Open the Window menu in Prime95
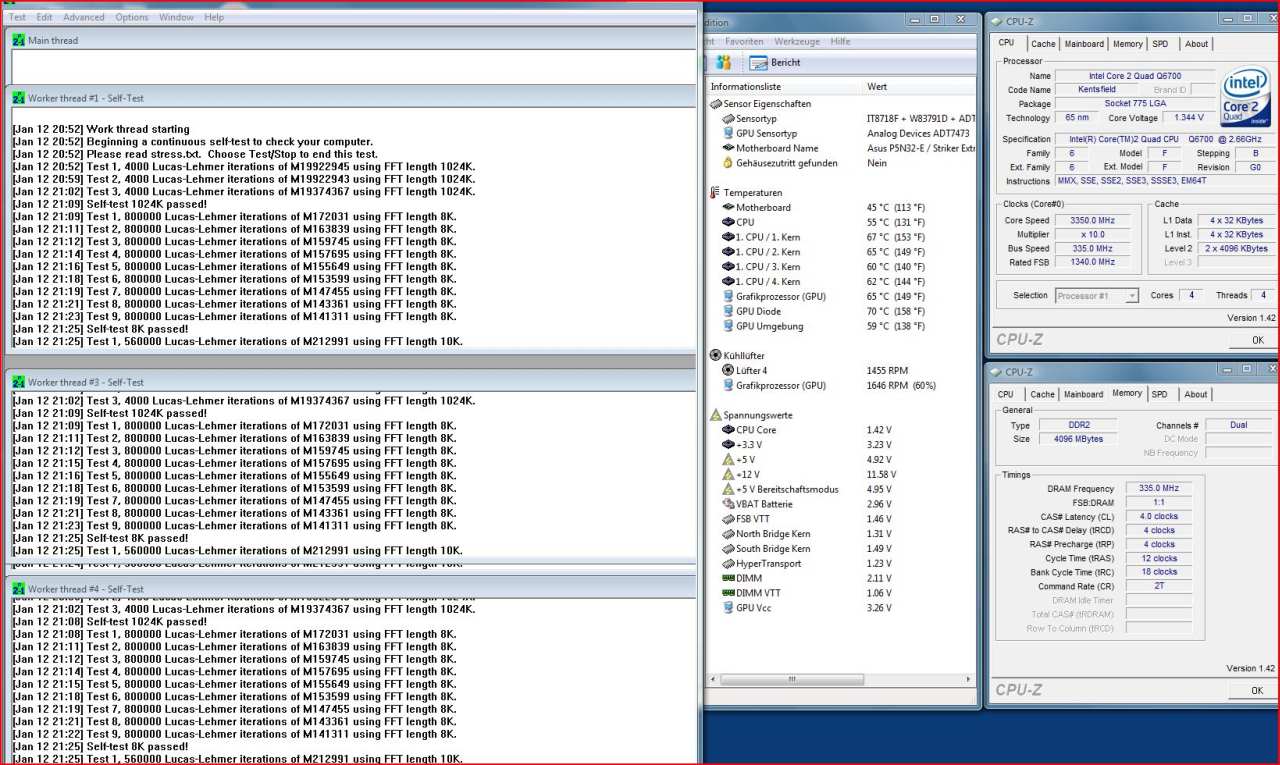The width and height of the screenshot is (1280, 765). (177, 17)
